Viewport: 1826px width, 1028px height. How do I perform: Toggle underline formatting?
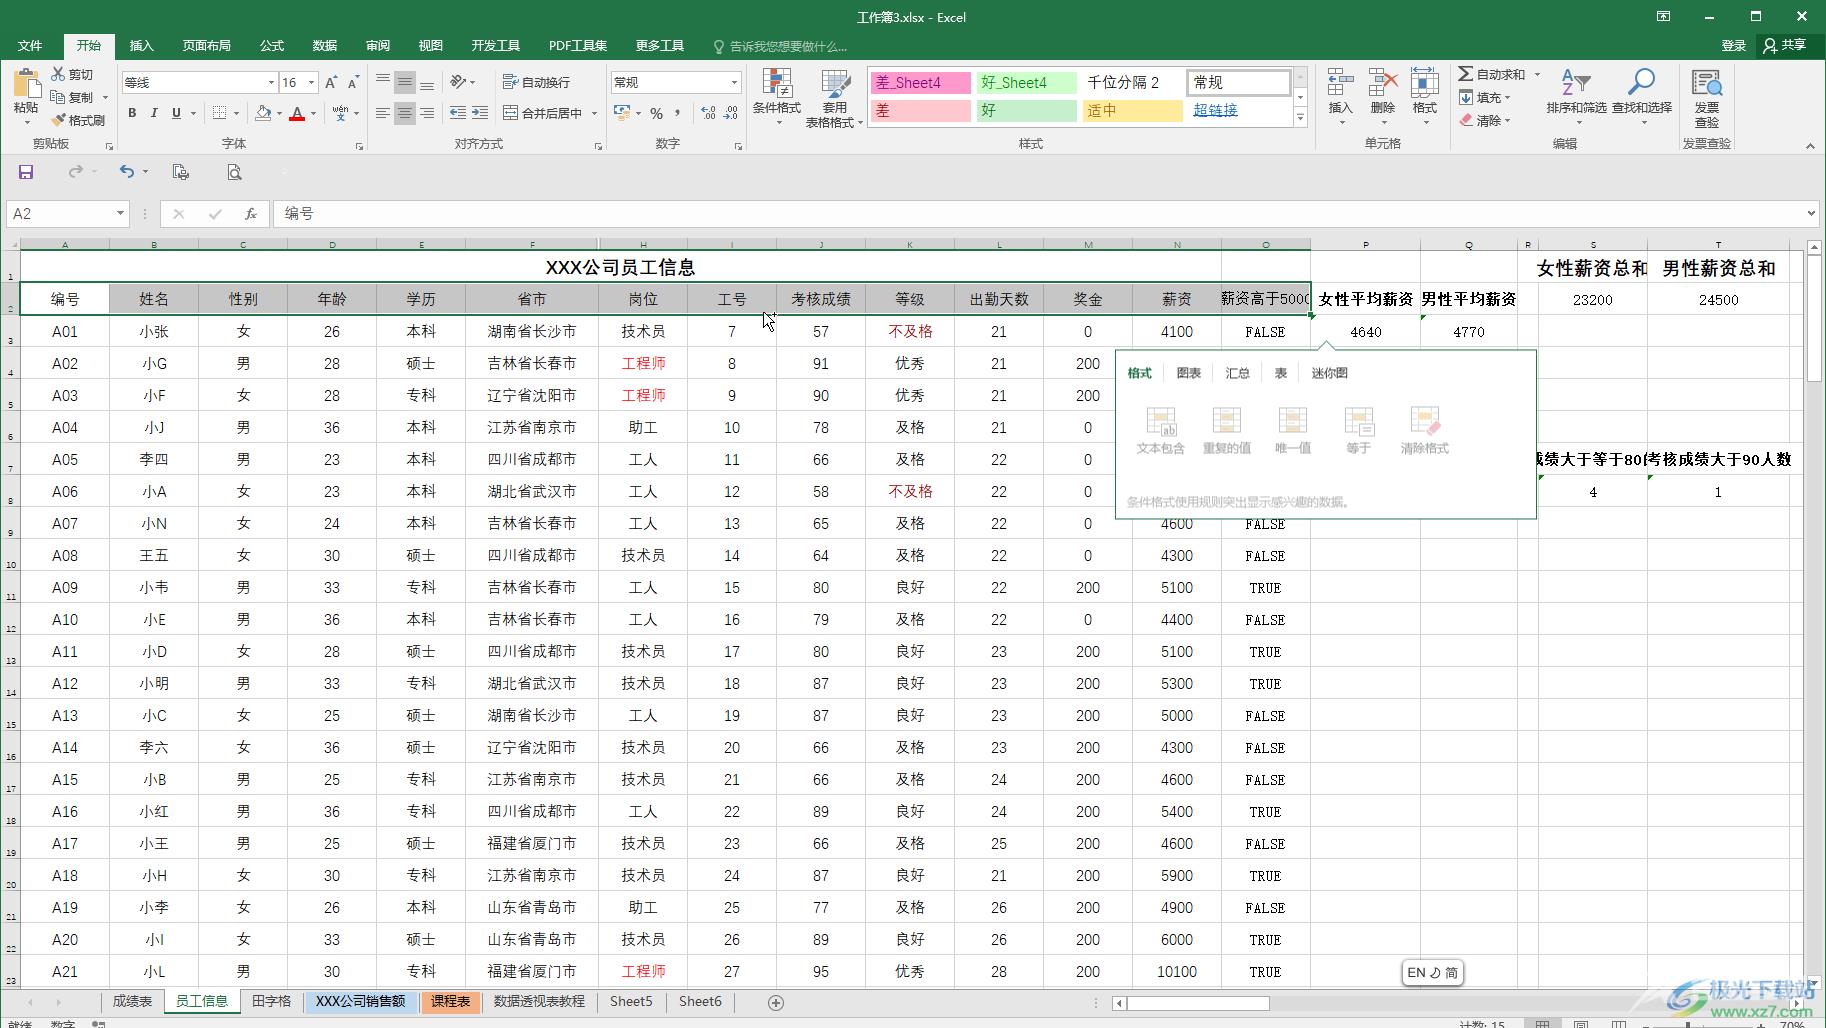click(x=176, y=113)
